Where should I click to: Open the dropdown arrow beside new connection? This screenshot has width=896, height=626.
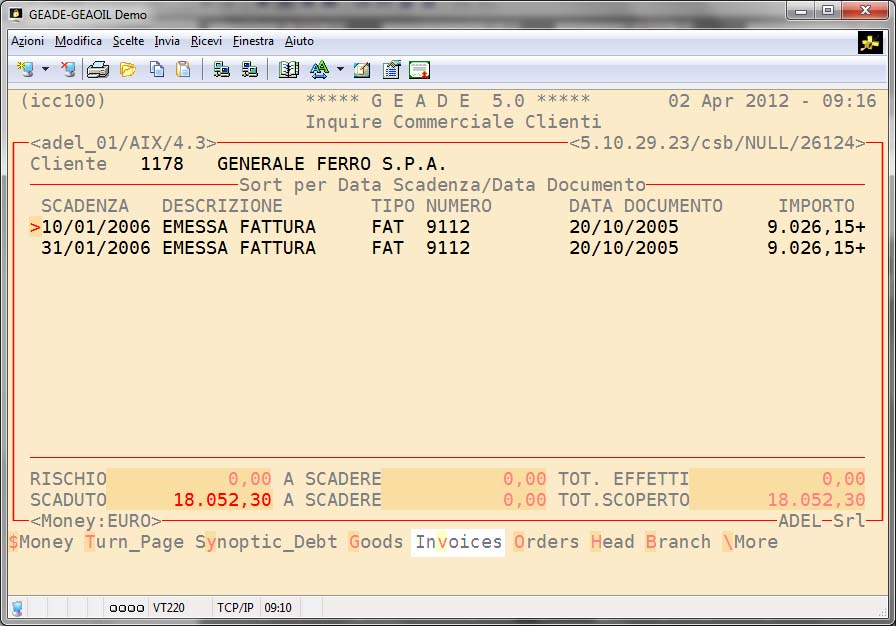(45, 70)
